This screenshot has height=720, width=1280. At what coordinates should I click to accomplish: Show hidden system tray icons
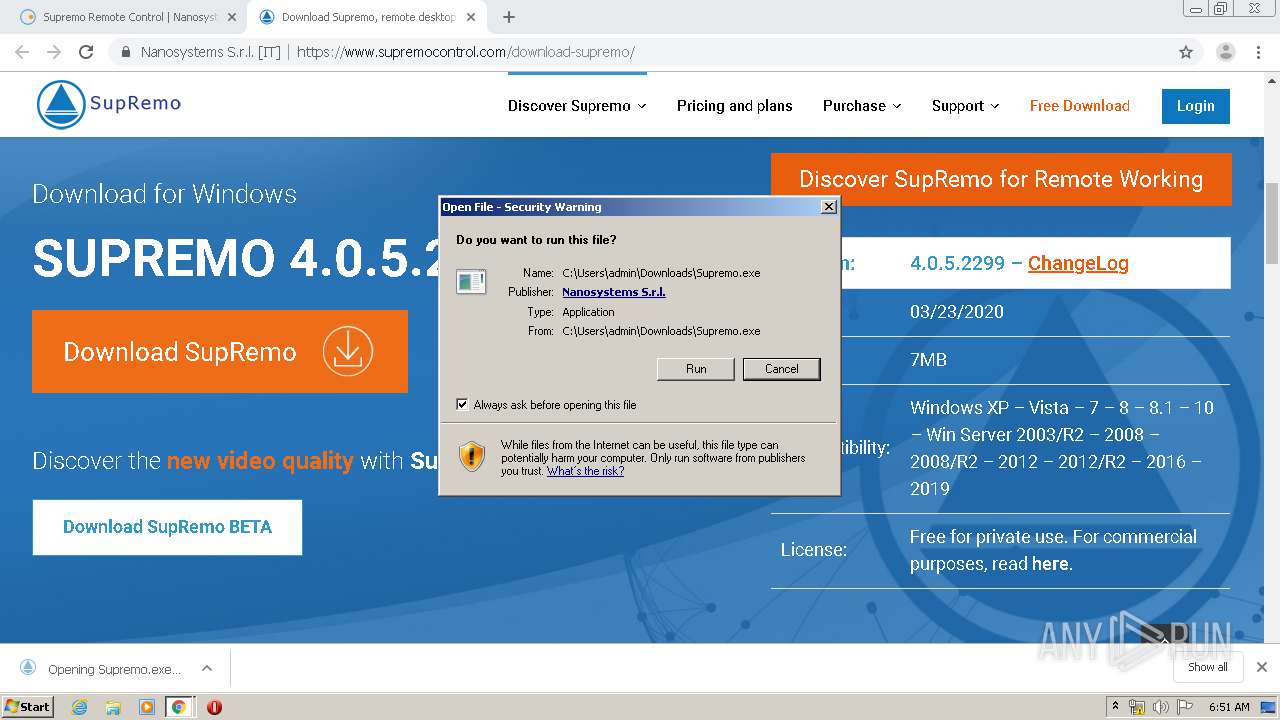[1115, 707]
